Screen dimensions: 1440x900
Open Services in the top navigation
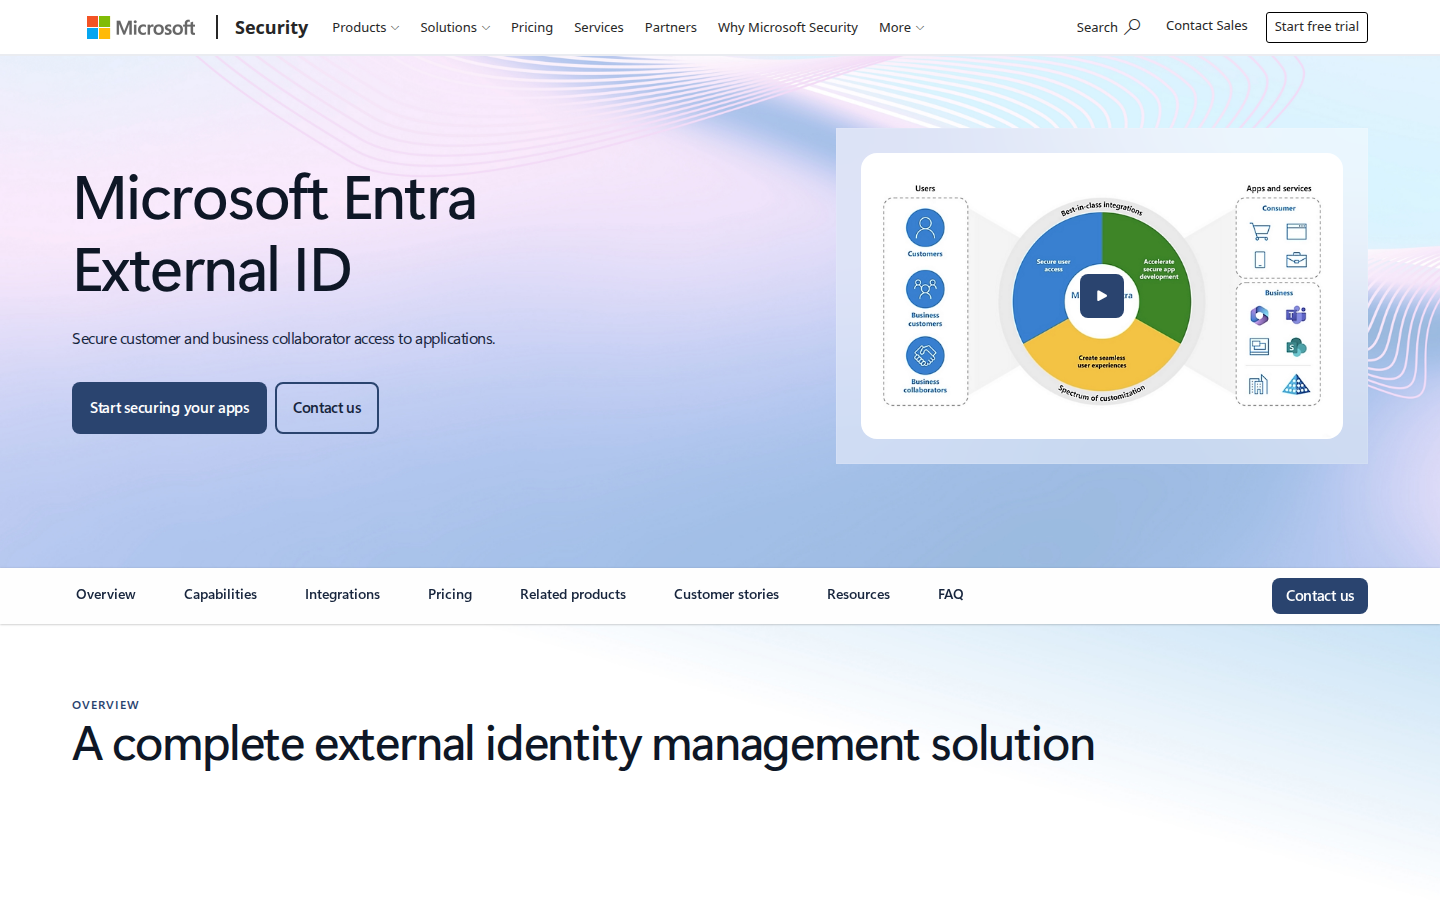[x=599, y=28]
